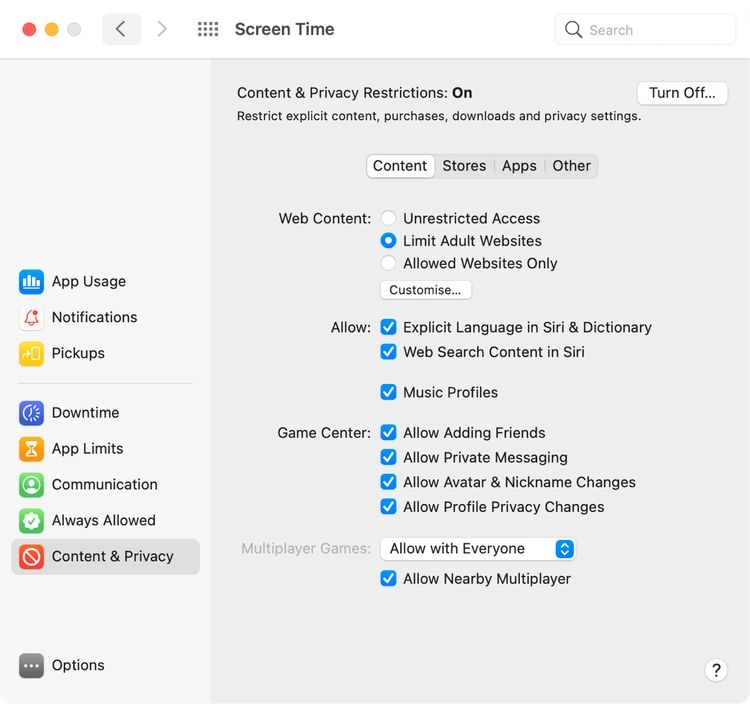The width and height of the screenshot is (750, 704).
Task: Switch to the Stores tab
Action: point(464,166)
